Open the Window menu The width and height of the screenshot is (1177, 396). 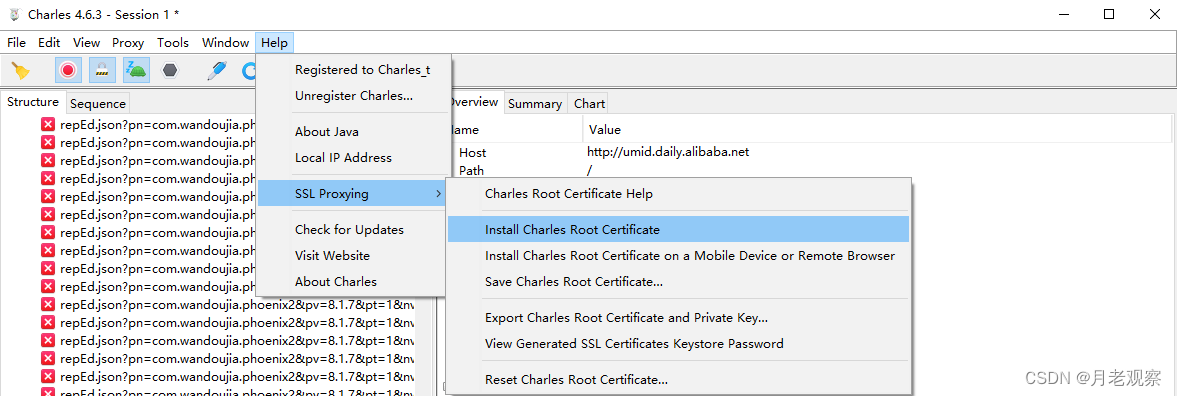coord(225,43)
